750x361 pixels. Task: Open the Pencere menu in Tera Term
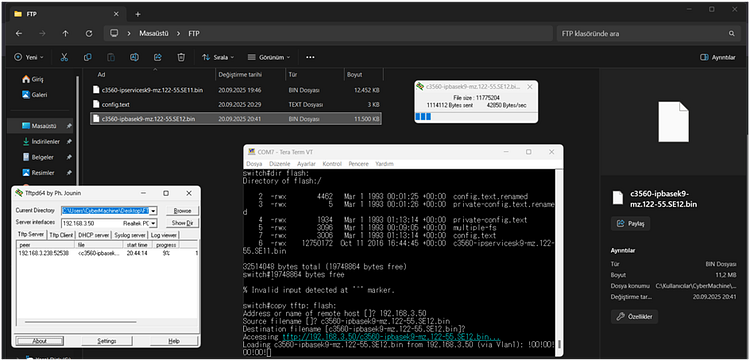359,164
